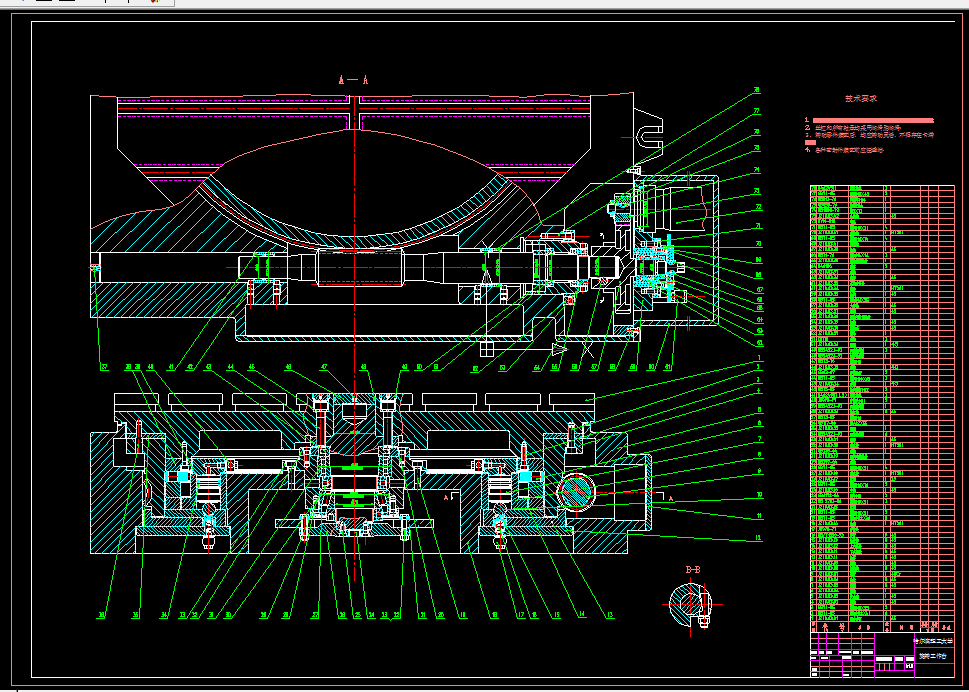Click part callout number 47
Viewport: 969px width, 692px height.
tap(323, 366)
